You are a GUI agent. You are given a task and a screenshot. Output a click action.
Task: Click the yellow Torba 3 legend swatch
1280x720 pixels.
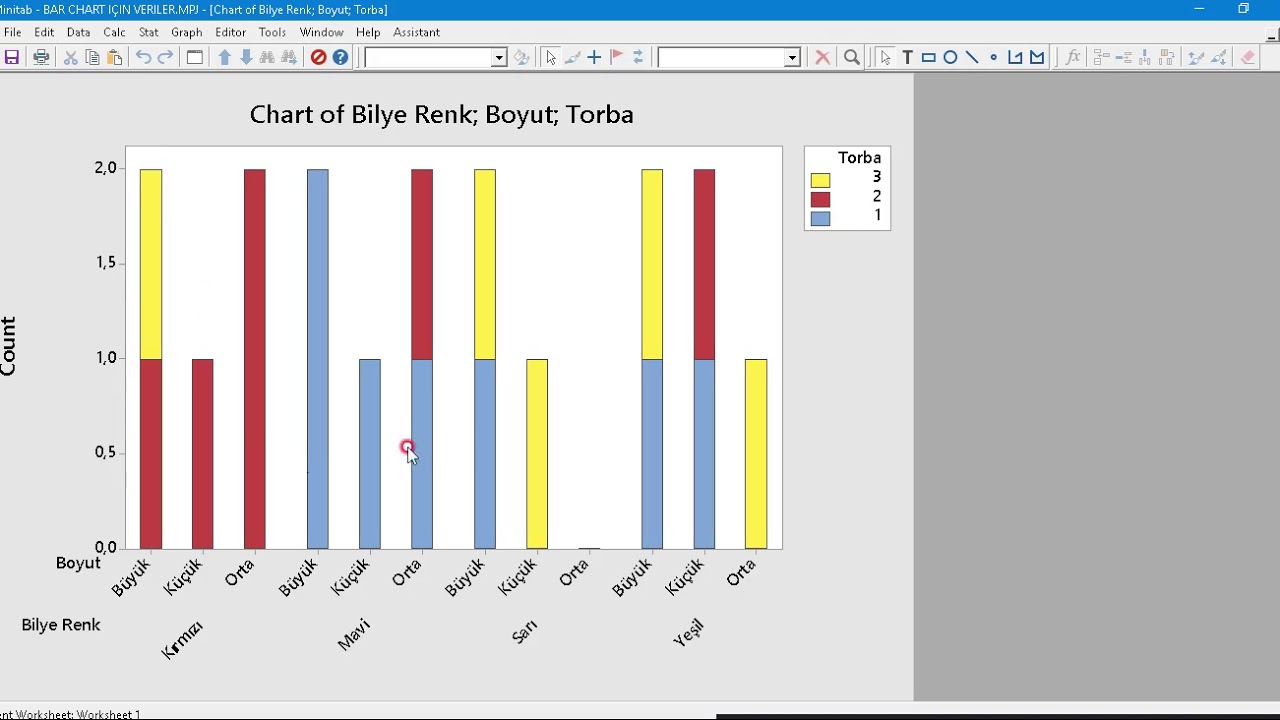click(x=820, y=180)
